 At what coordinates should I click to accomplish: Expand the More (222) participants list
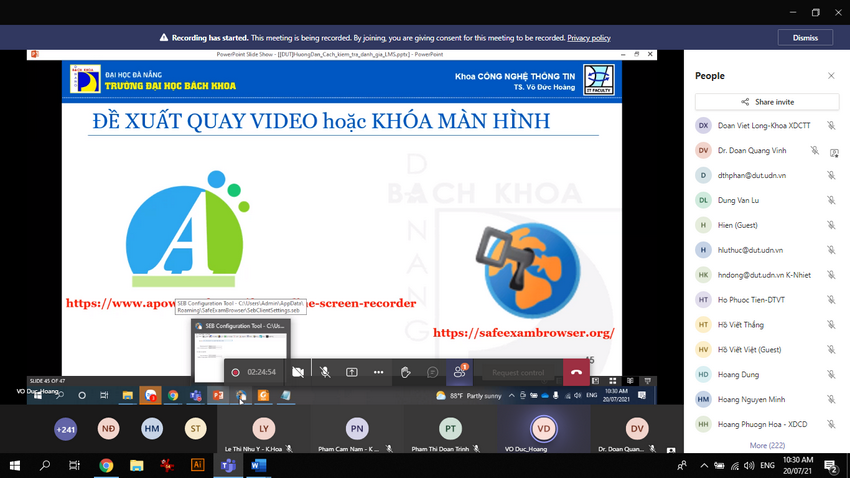(x=767, y=445)
